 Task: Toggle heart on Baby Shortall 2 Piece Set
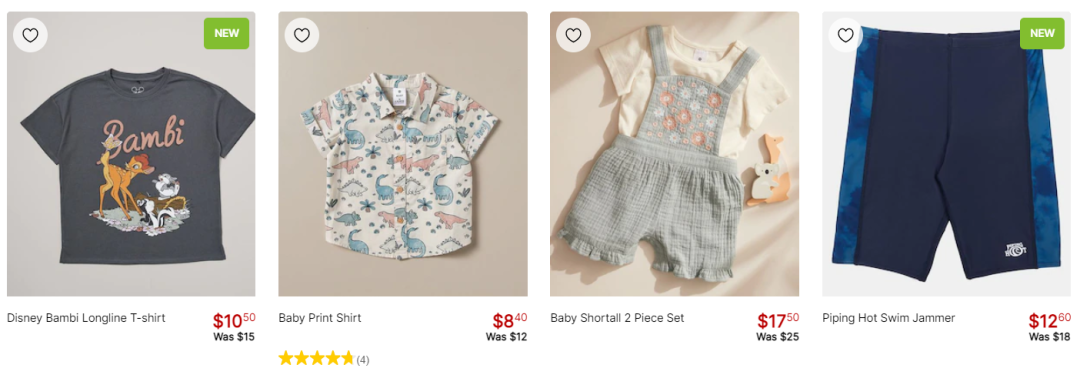[x=574, y=35]
